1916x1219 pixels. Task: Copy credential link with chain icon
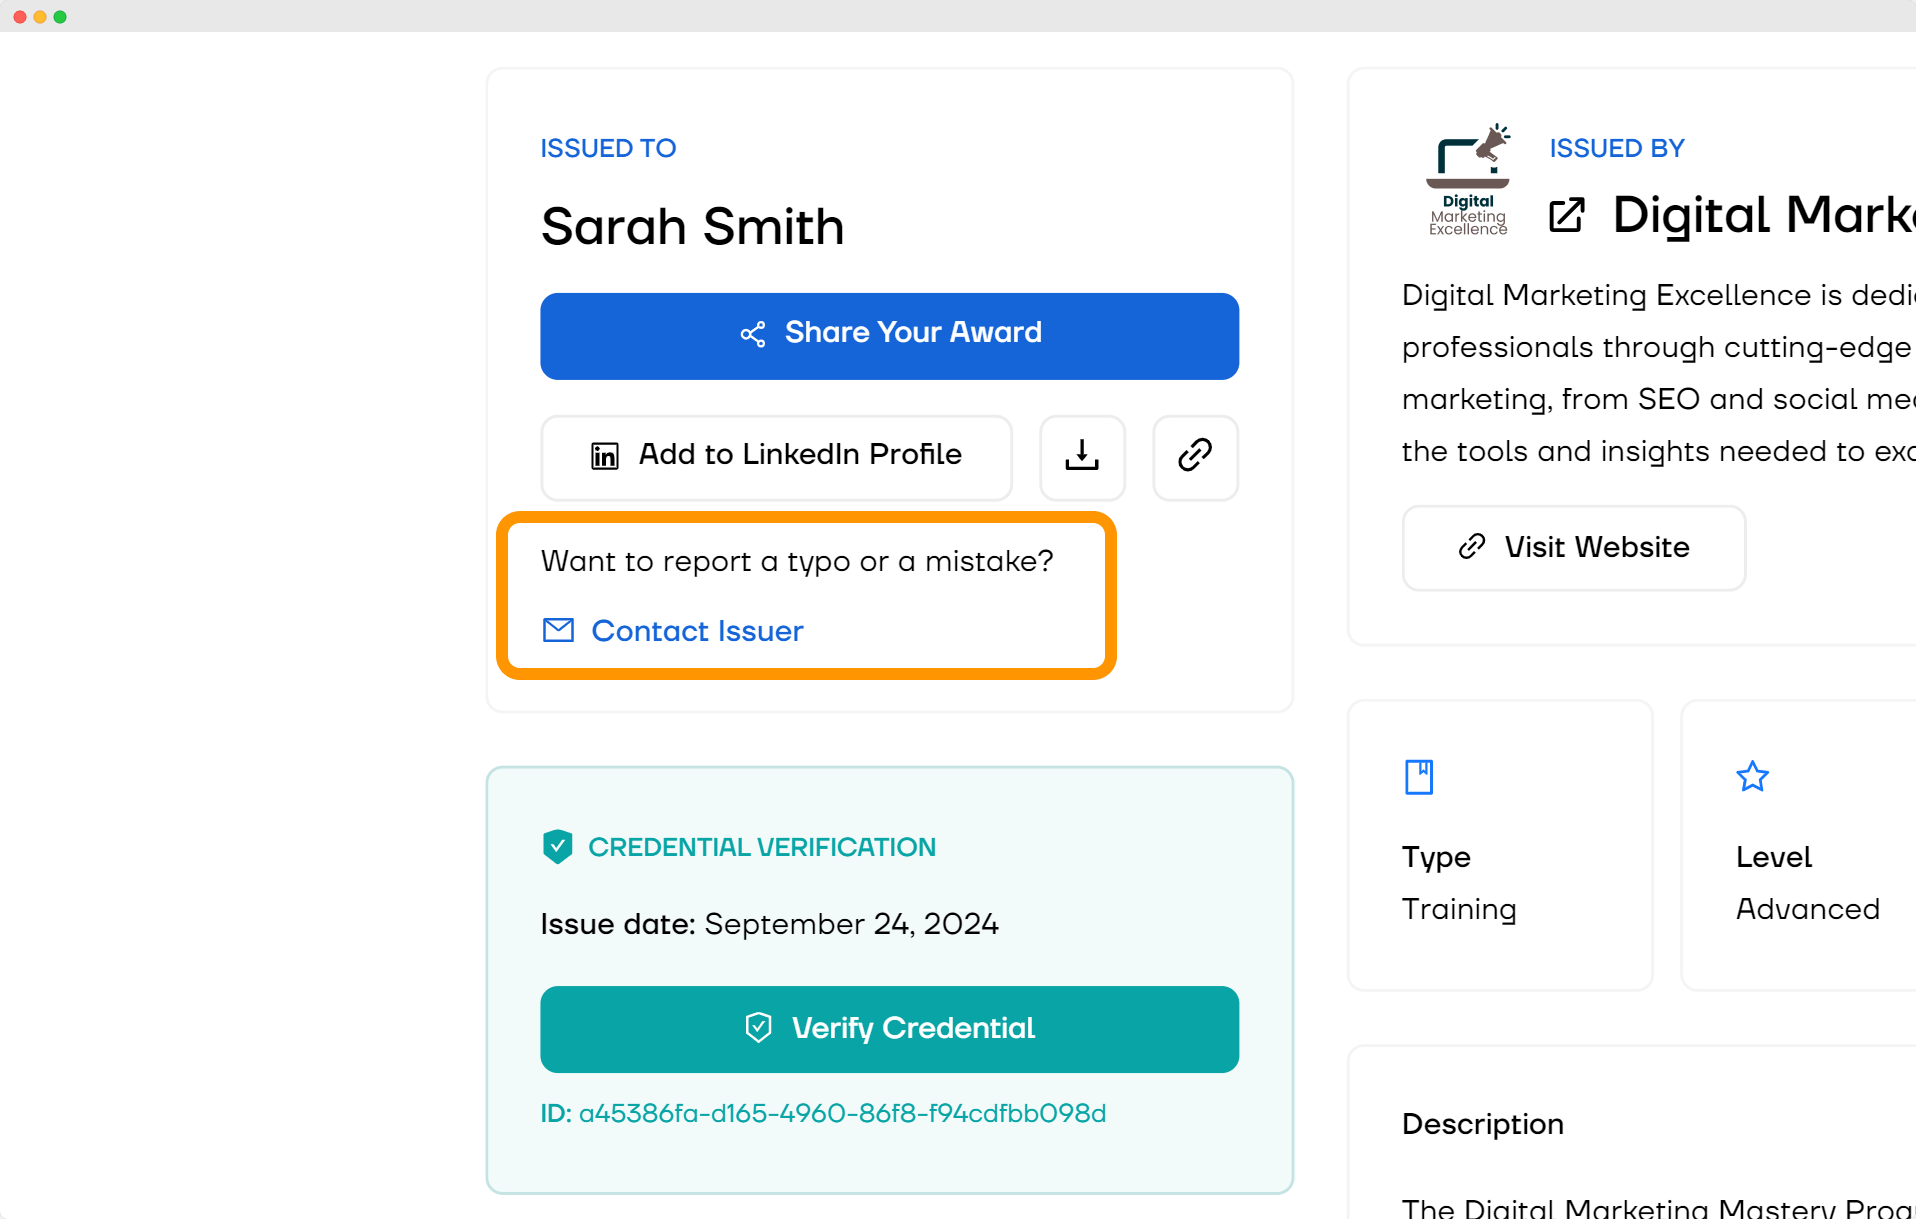pyautogui.click(x=1195, y=457)
